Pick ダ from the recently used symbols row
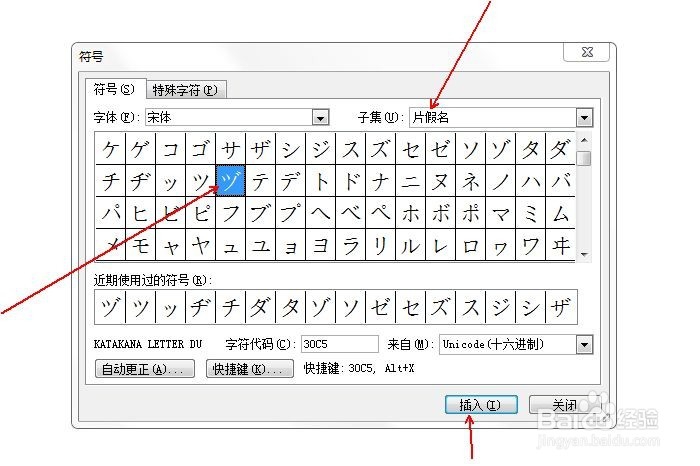Image resolution: width=700 pixels, height=466 pixels. (261, 307)
